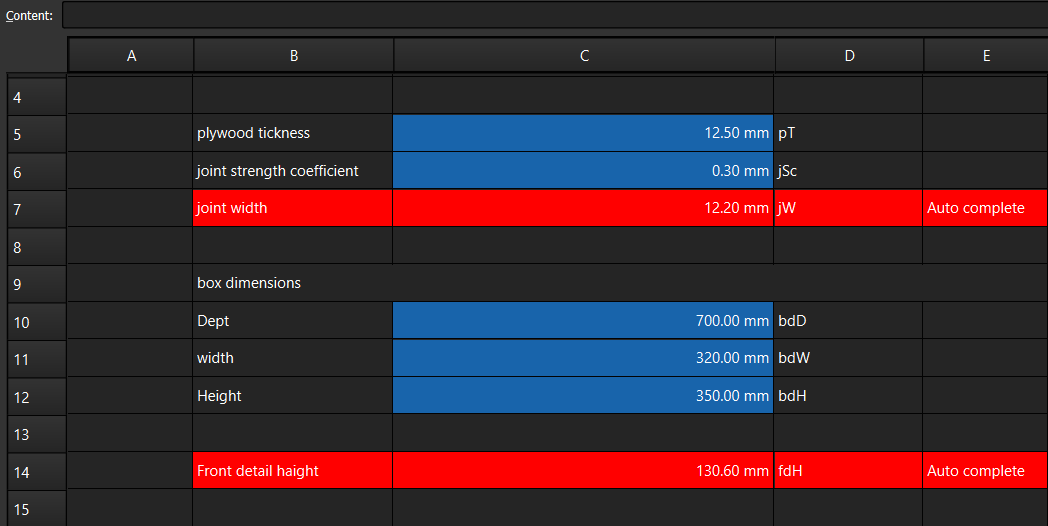Click the 130.60 mm front detail cell
Viewport: 1048px width, 526px height.
pos(583,471)
